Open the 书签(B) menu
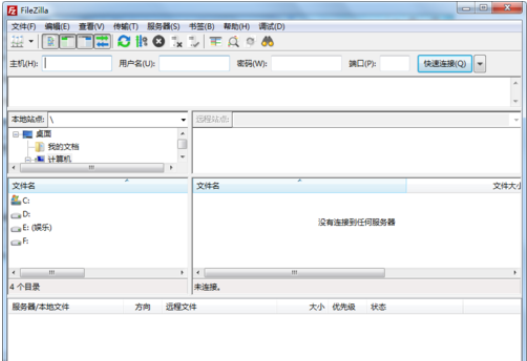The height and width of the screenshot is (361, 527). click(x=202, y=27)
